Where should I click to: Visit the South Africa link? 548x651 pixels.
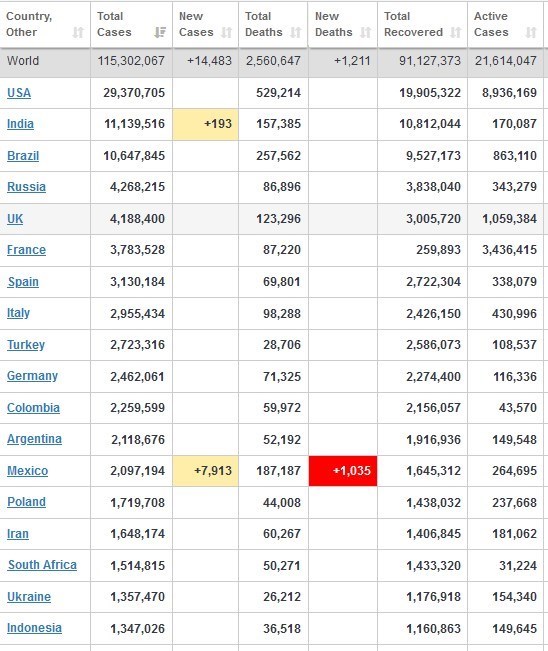click(x=42, y=565)
